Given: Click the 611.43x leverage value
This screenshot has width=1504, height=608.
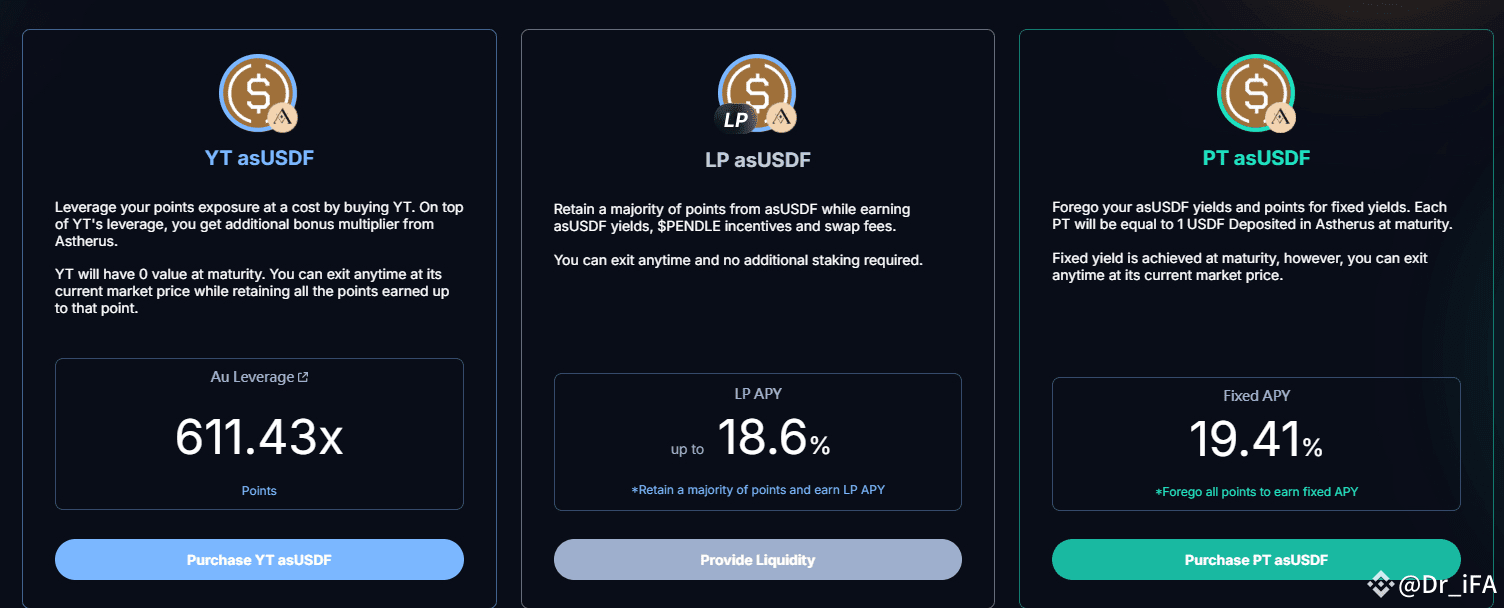Looking at the screenshot, I should pos(259,438).
